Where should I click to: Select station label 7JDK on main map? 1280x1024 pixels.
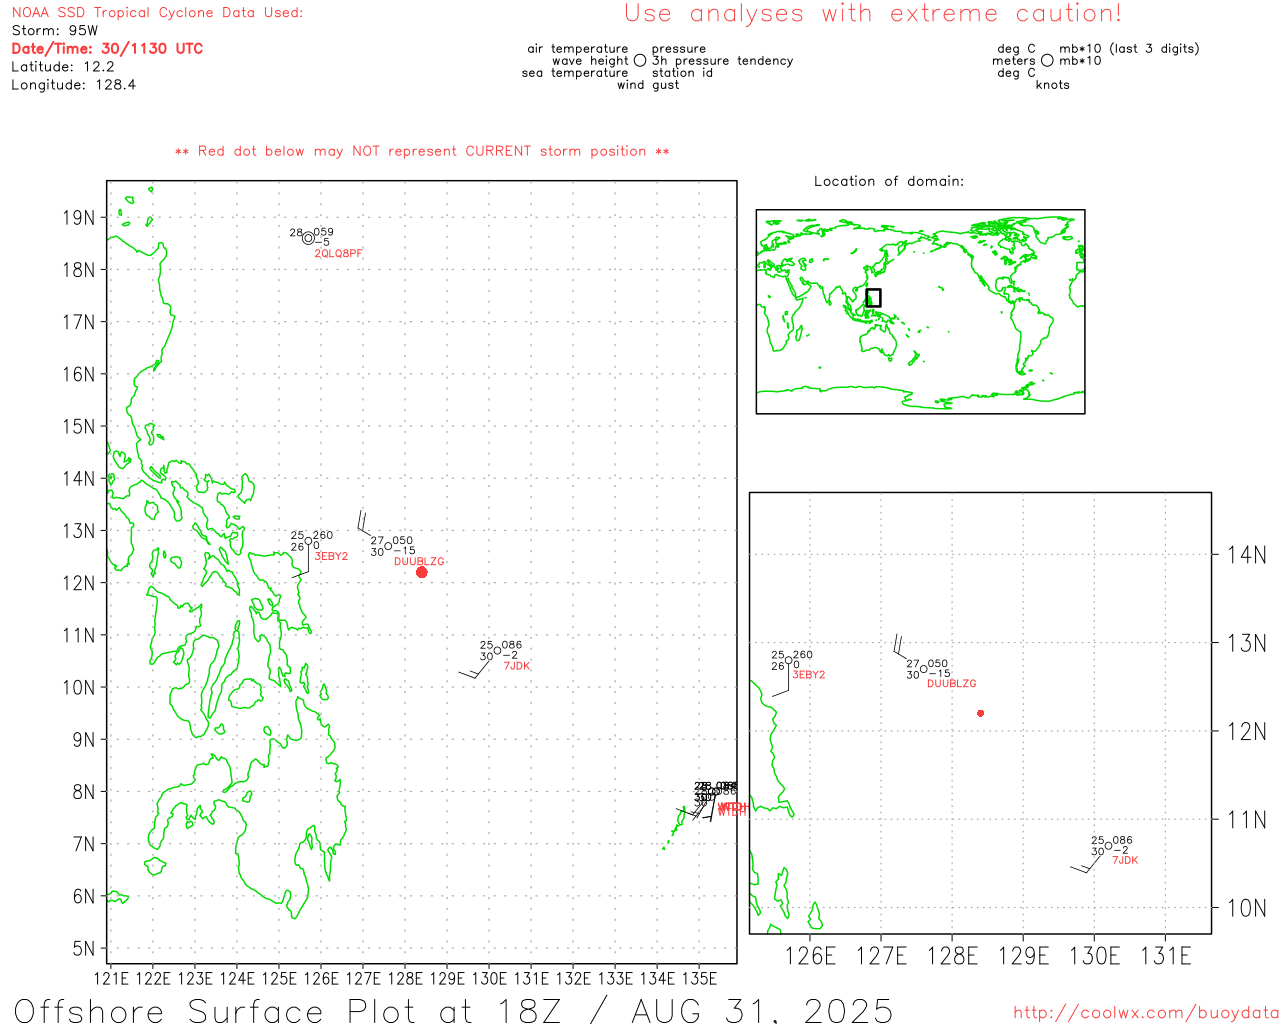tap(517, 666)
